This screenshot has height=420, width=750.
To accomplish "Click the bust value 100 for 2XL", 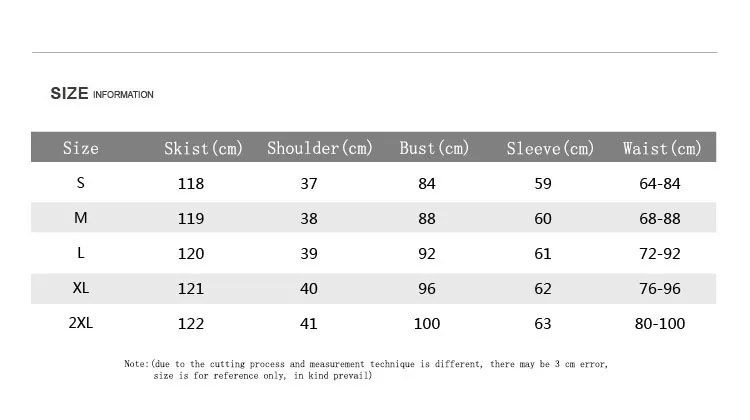I will (427, 324).
